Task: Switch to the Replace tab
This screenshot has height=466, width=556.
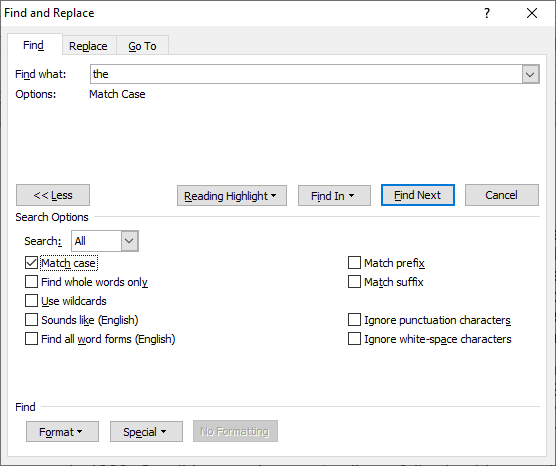Action: (x=88, y=46)
